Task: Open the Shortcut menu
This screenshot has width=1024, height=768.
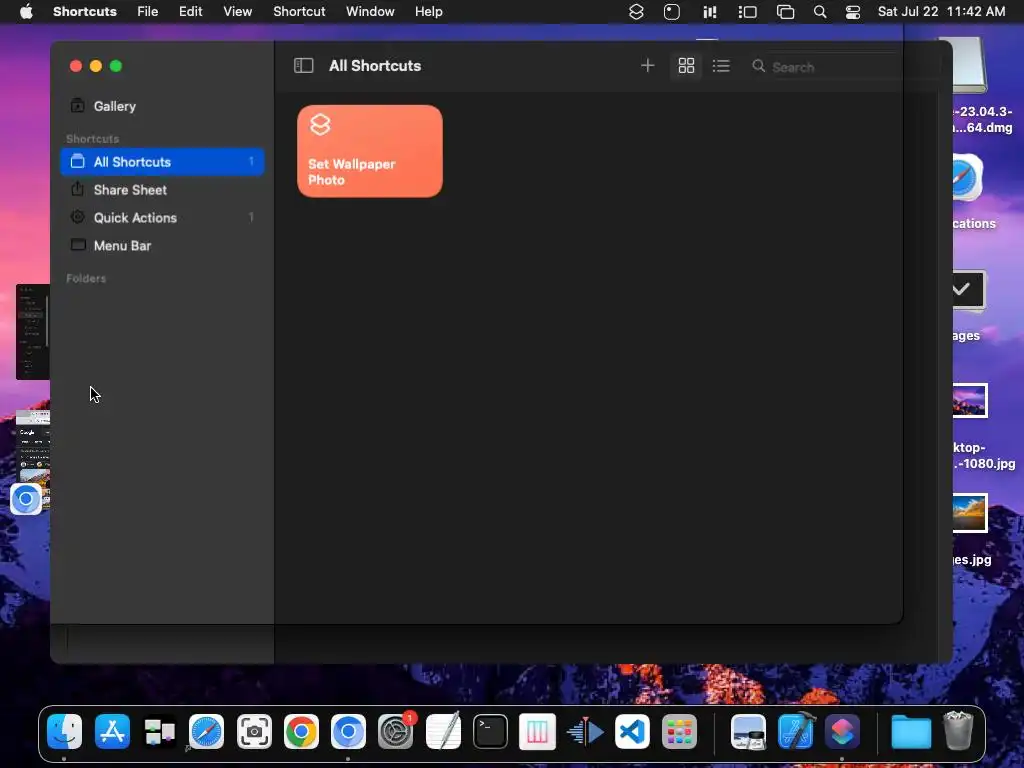Action: tap(299, 11)
